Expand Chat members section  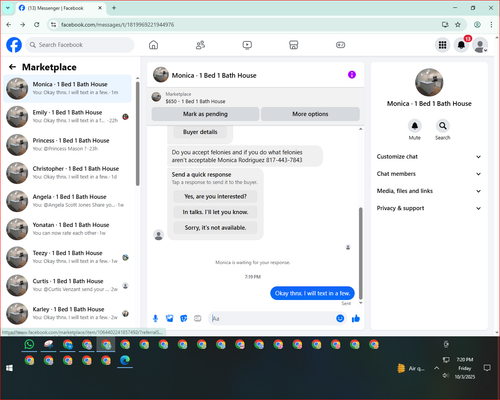[429, 174]
